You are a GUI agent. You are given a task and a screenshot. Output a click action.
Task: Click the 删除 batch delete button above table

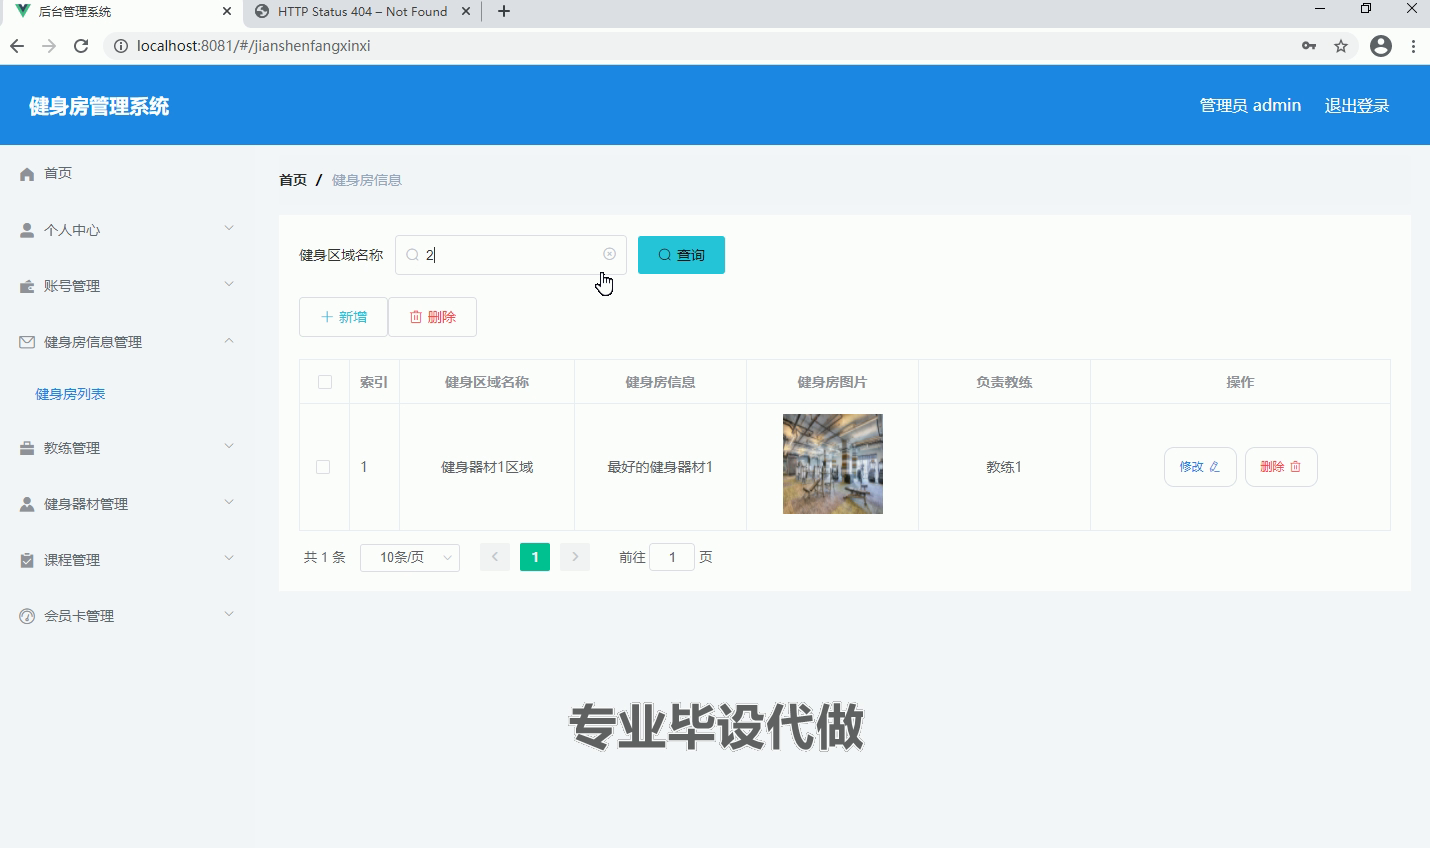tap(432, 317)
